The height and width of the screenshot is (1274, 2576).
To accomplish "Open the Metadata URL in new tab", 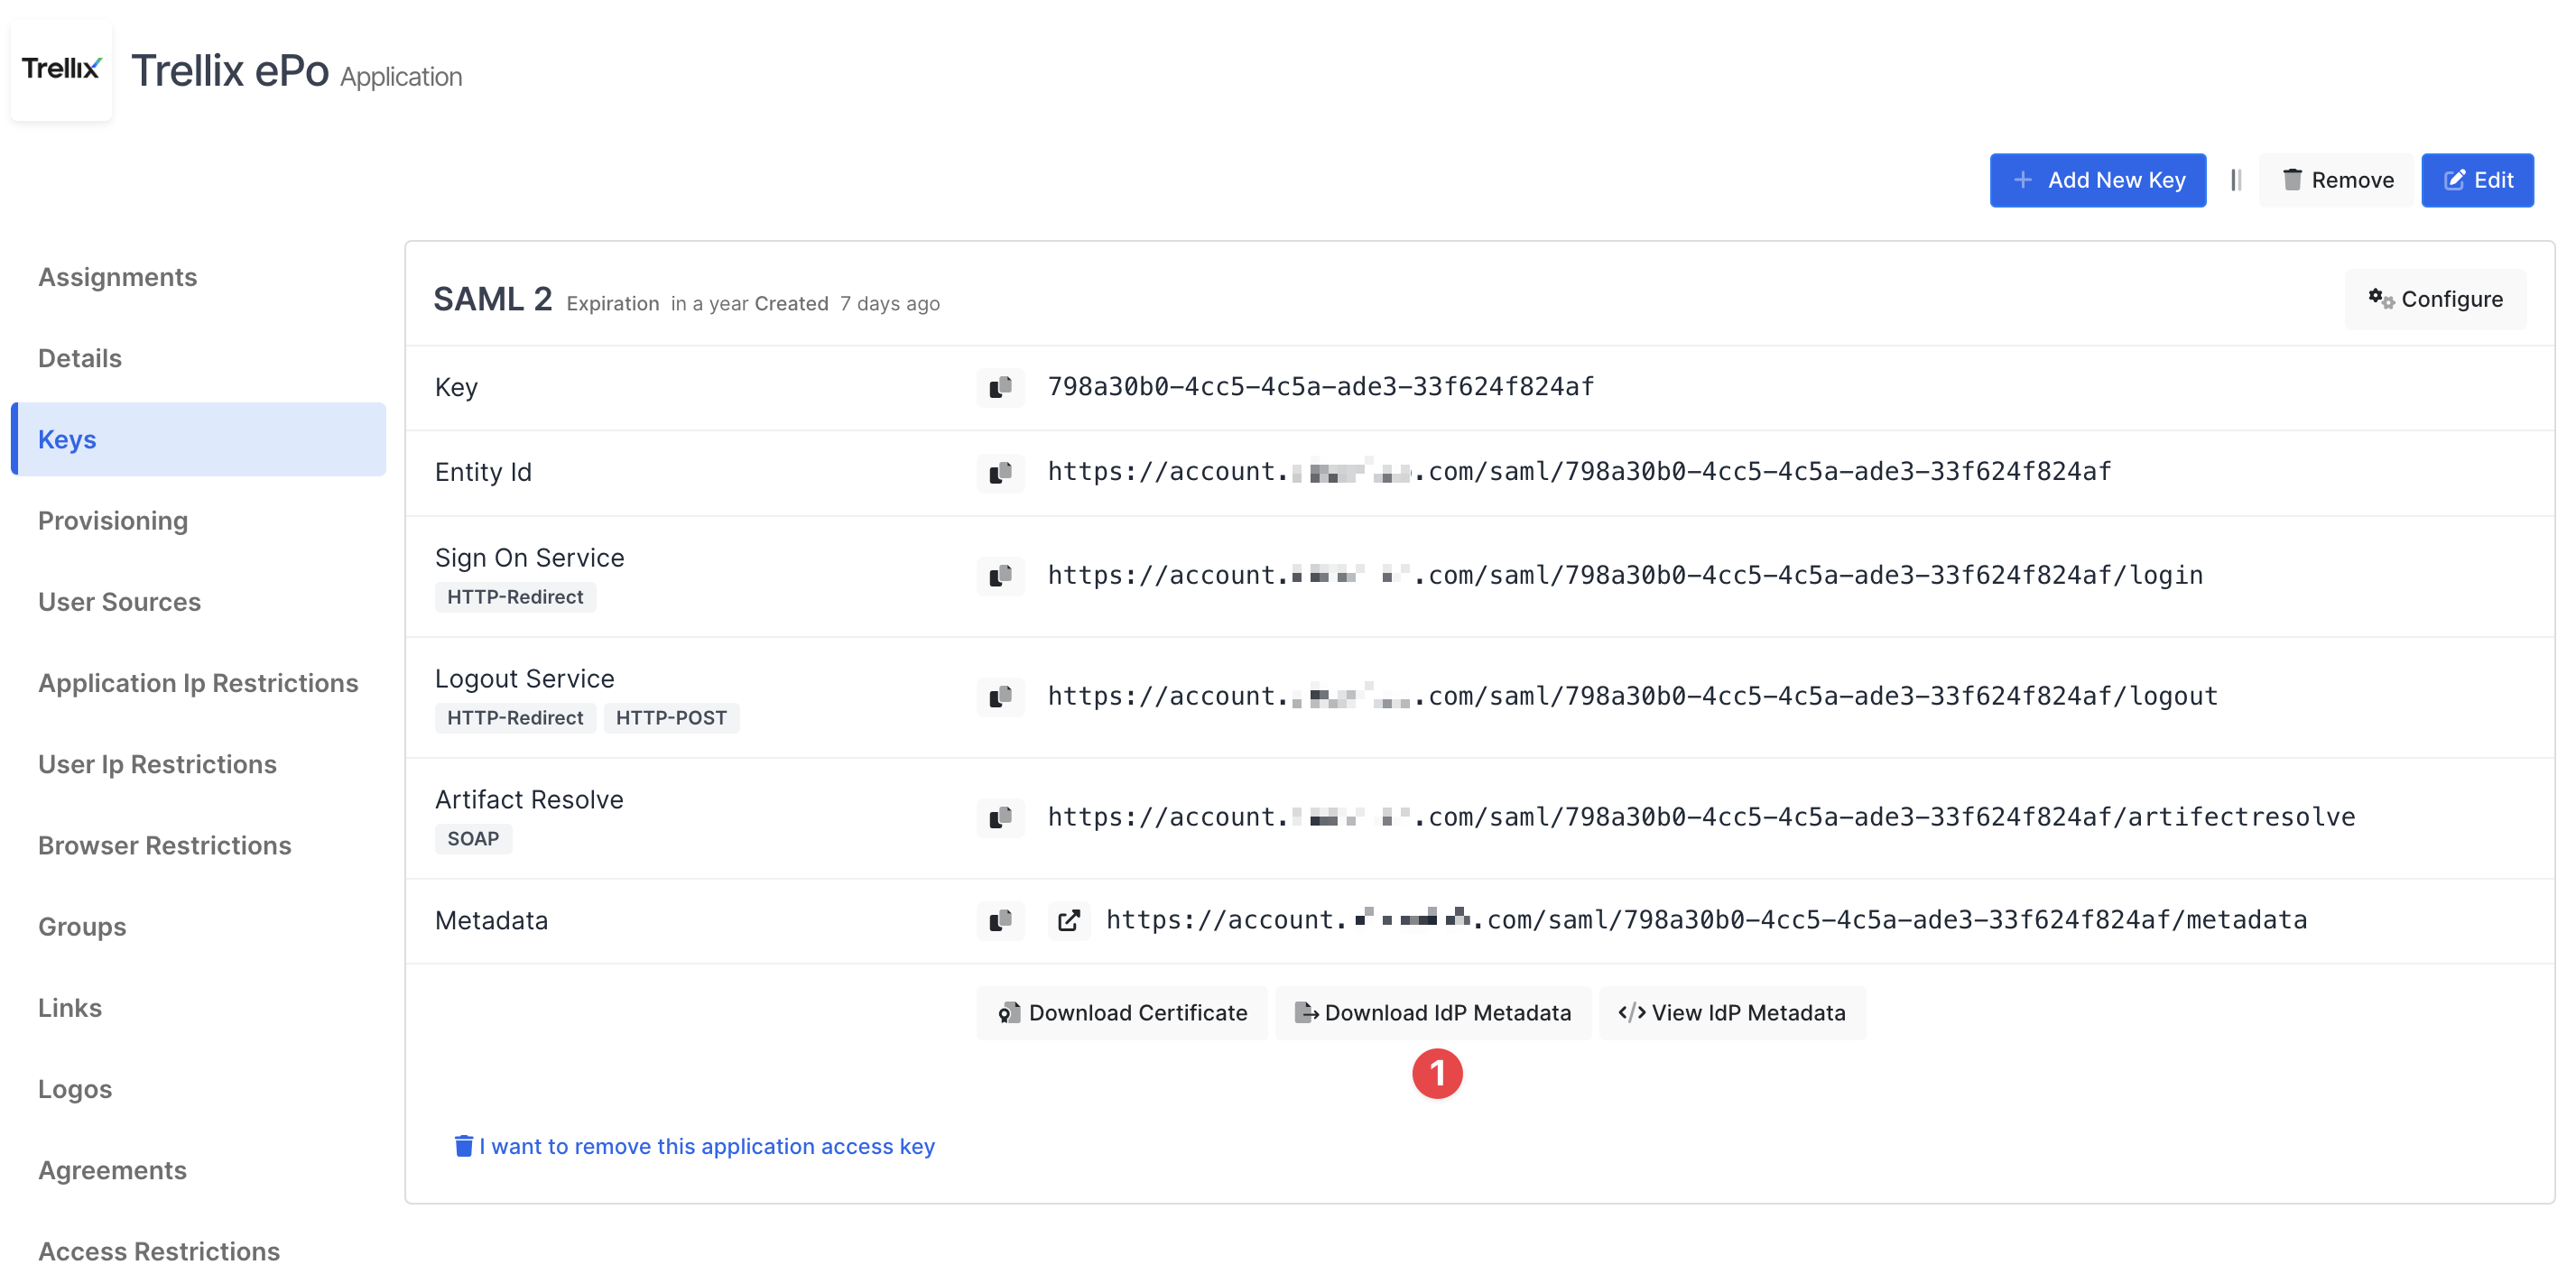I will 1068,920.
